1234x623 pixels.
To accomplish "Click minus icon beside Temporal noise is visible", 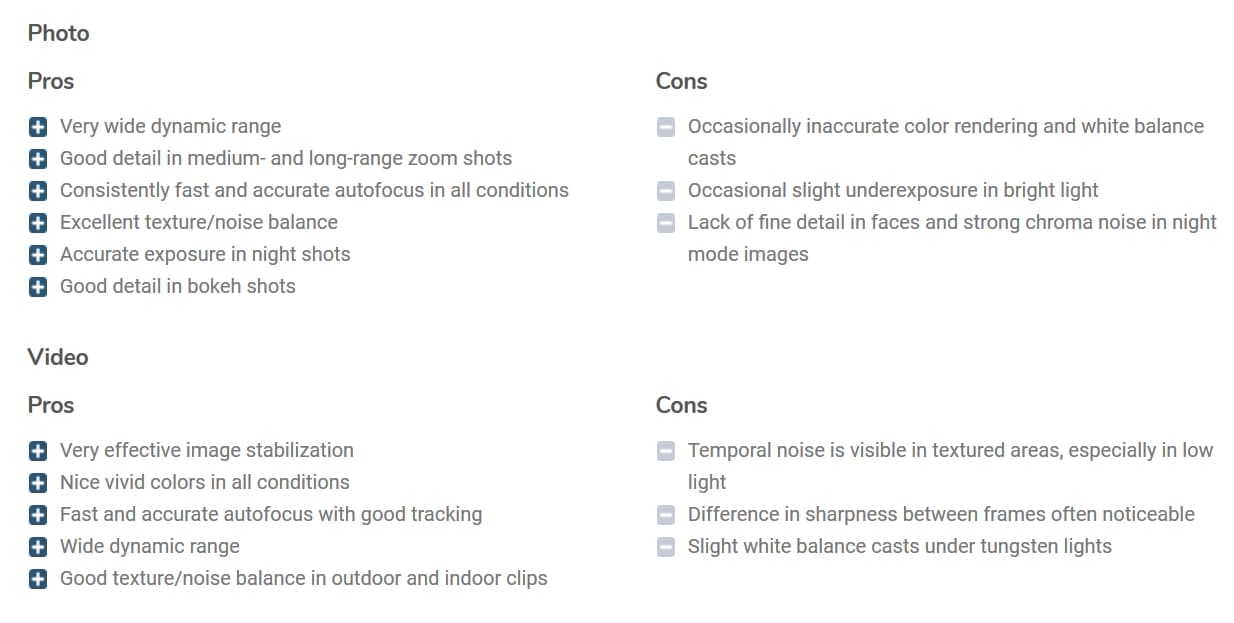I will (x=666, y=451).
